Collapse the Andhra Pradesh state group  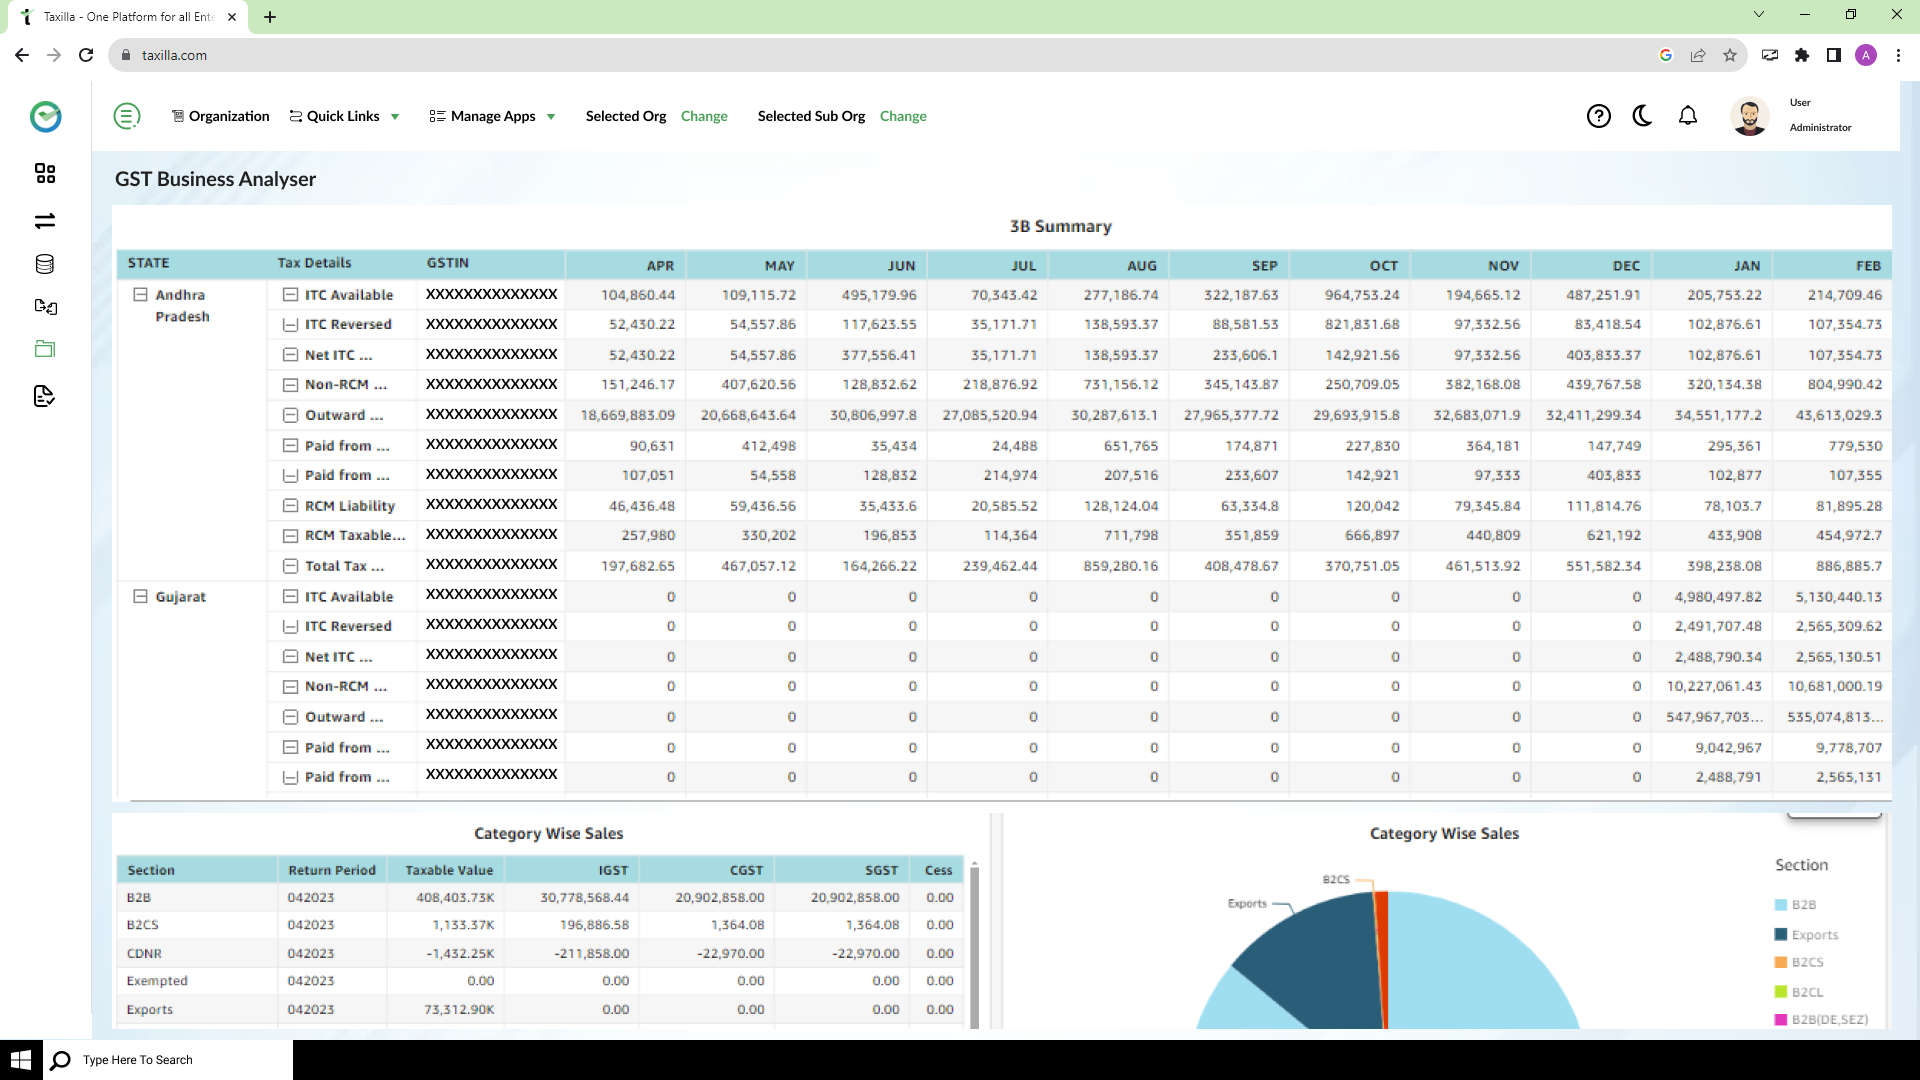(141, 295)
